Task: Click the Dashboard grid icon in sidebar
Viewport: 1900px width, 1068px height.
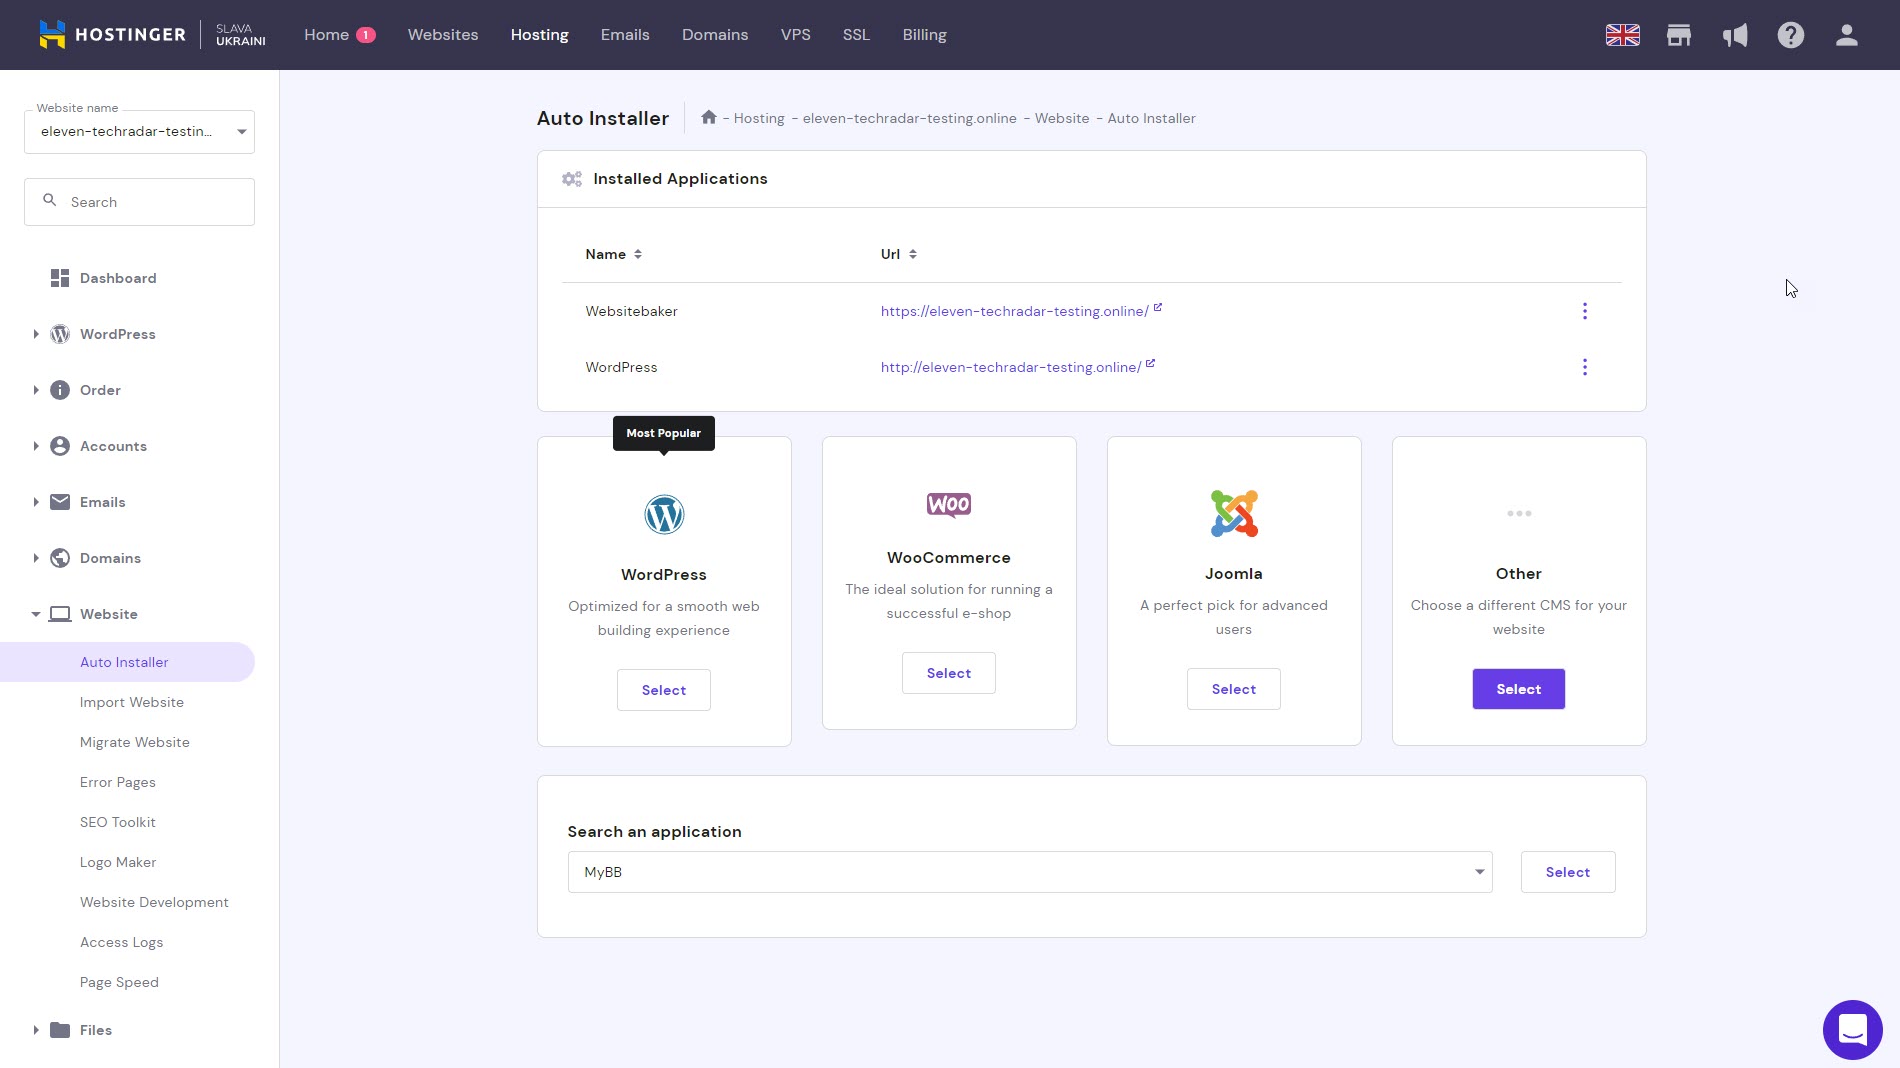Action: coord(60,278)
